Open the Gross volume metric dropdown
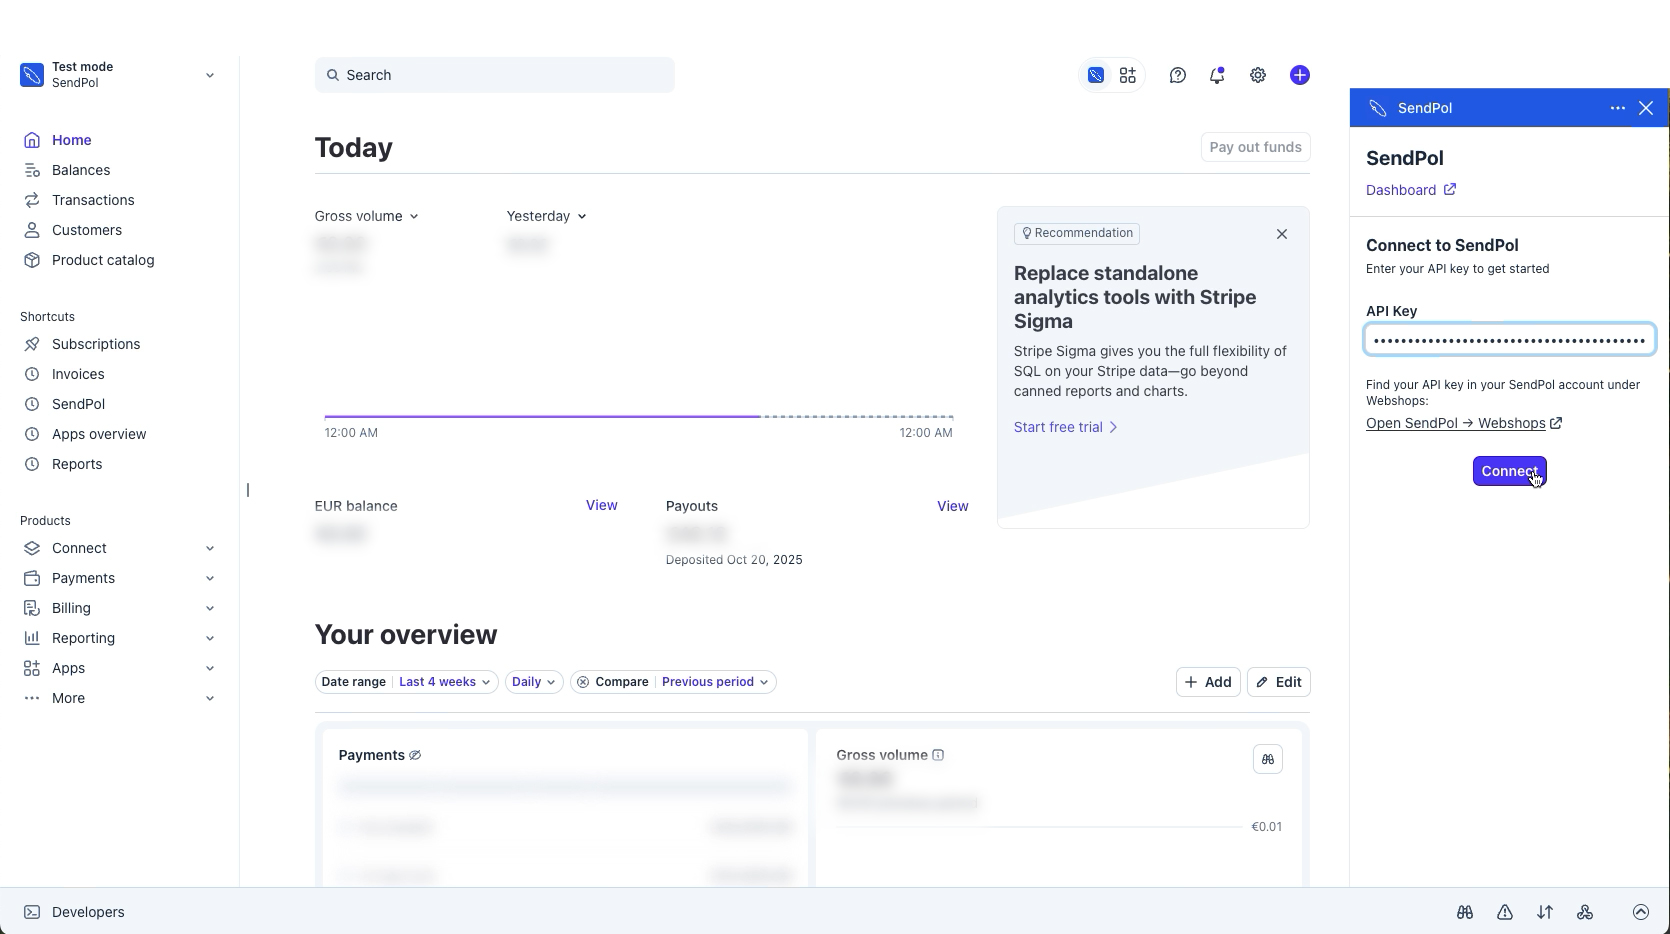This screenshot has width=1670, height=934. (367, 216)
